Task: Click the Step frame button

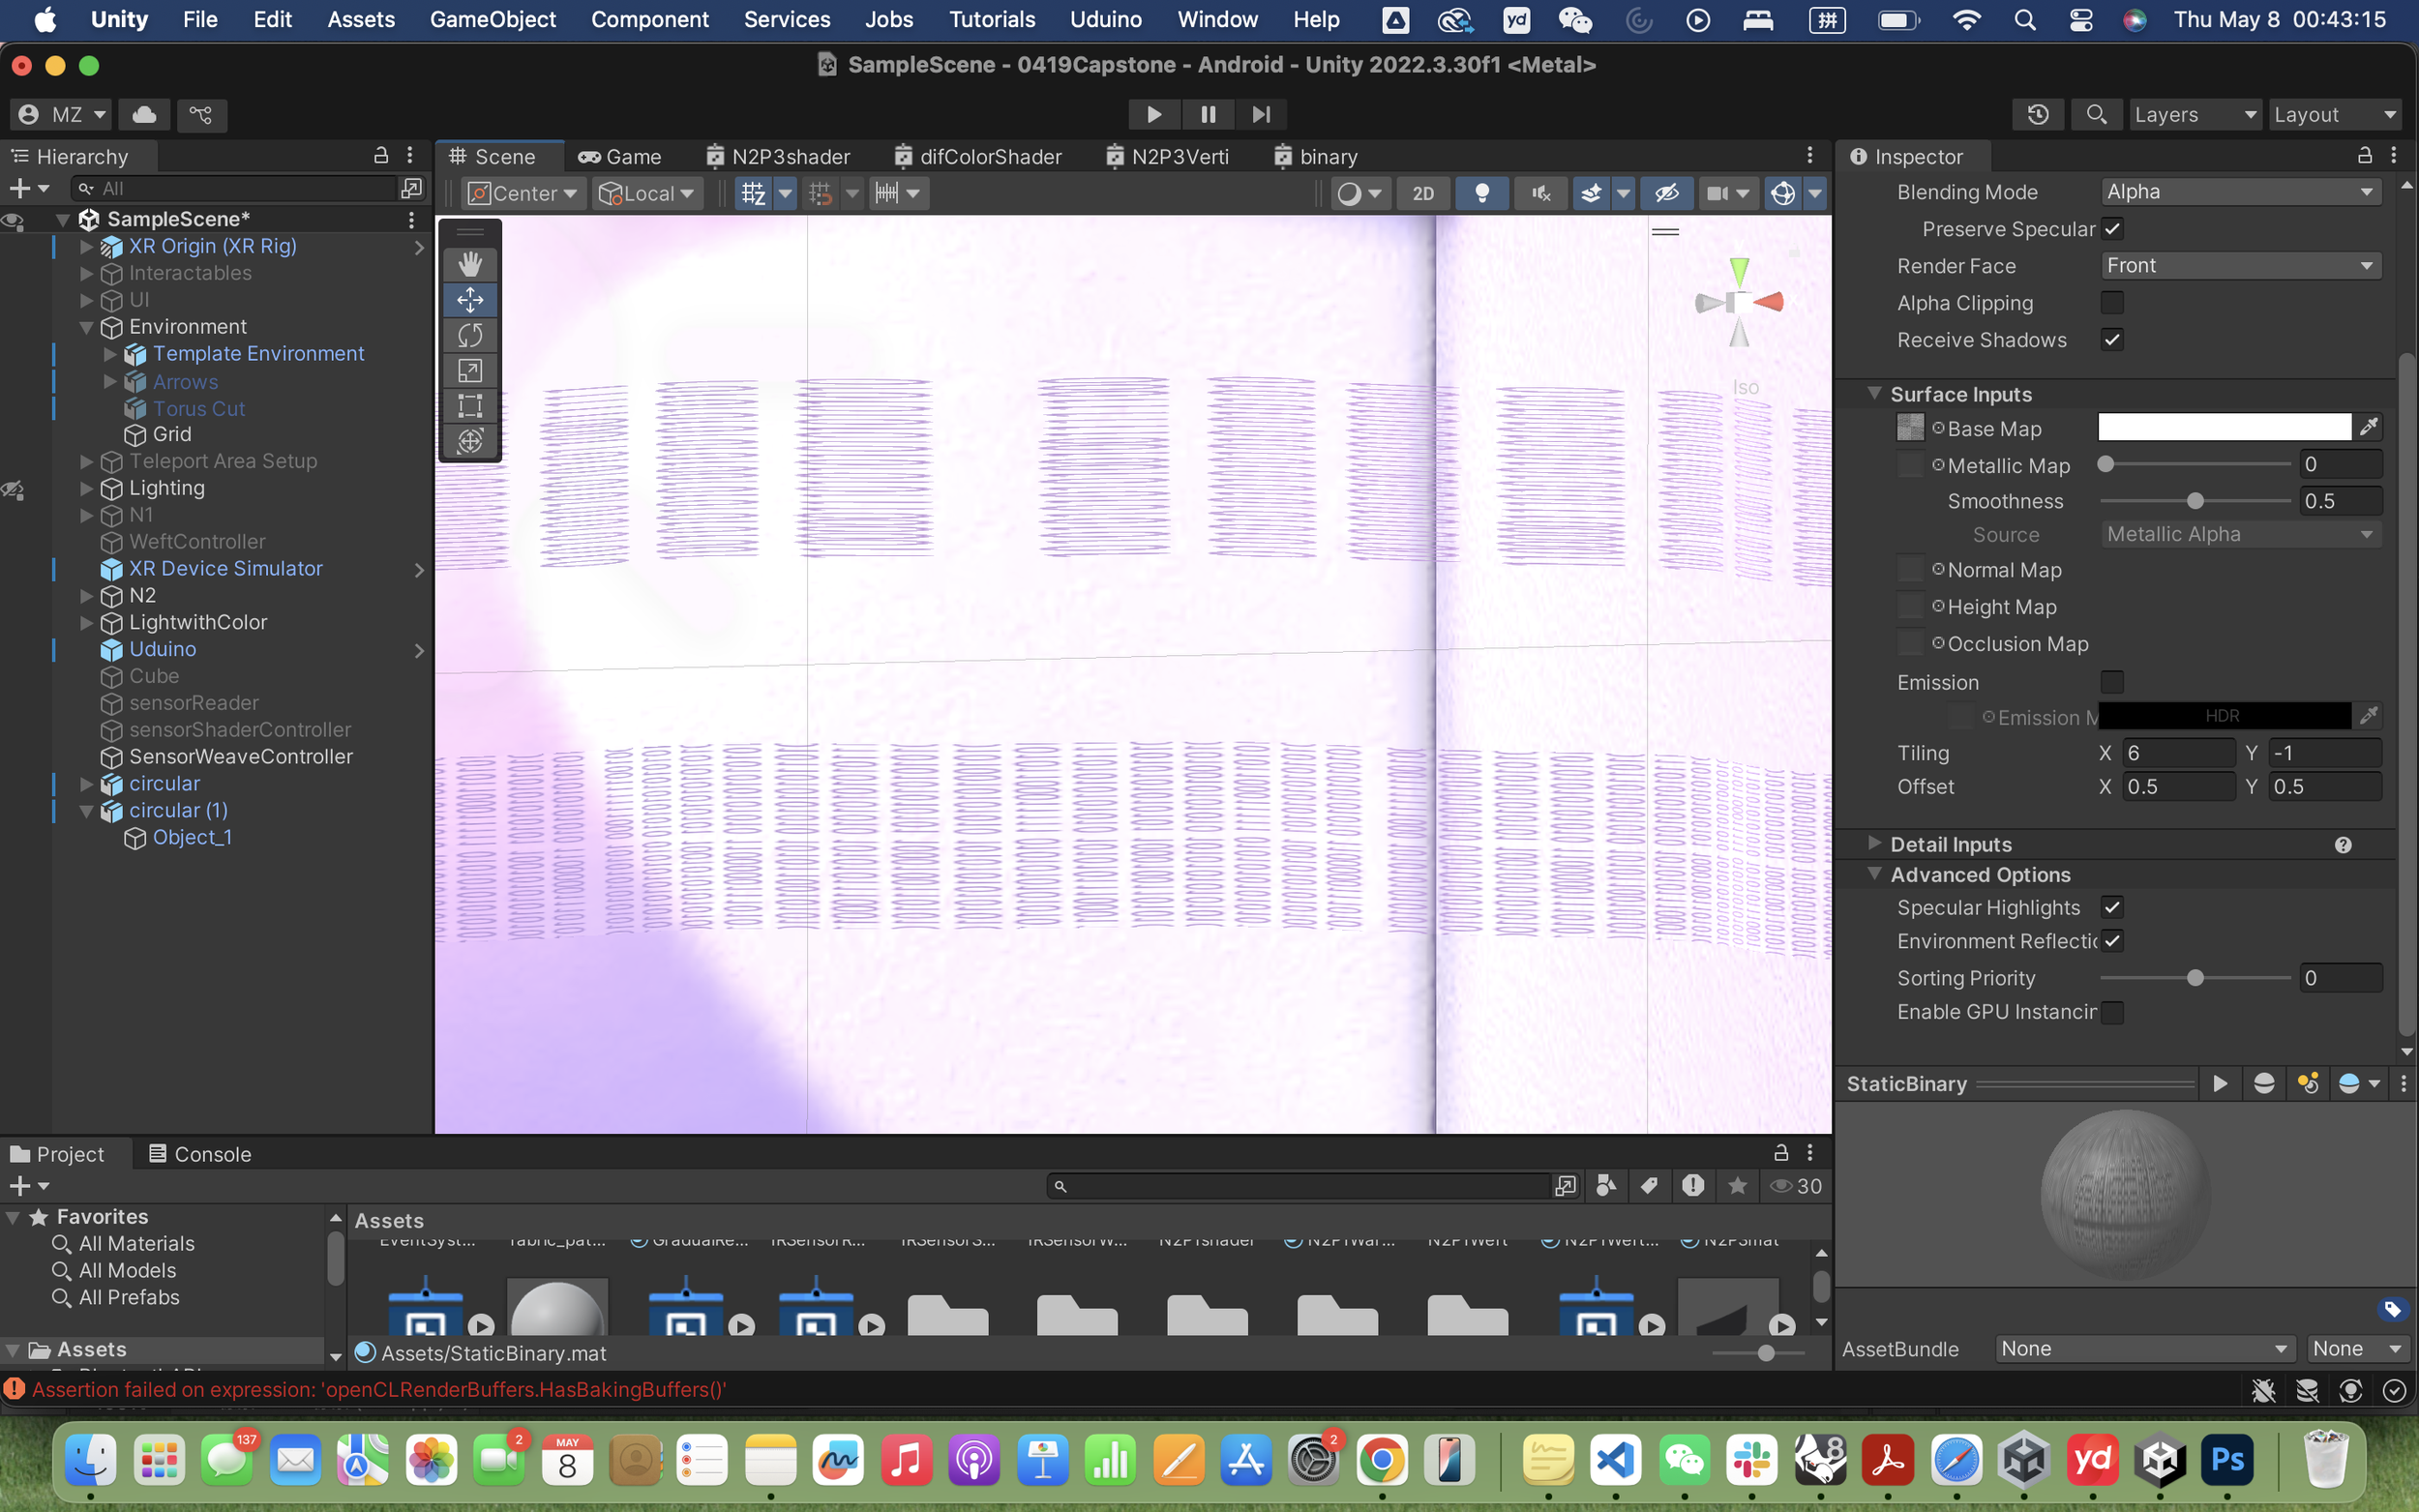Action: coord(1261,114)
